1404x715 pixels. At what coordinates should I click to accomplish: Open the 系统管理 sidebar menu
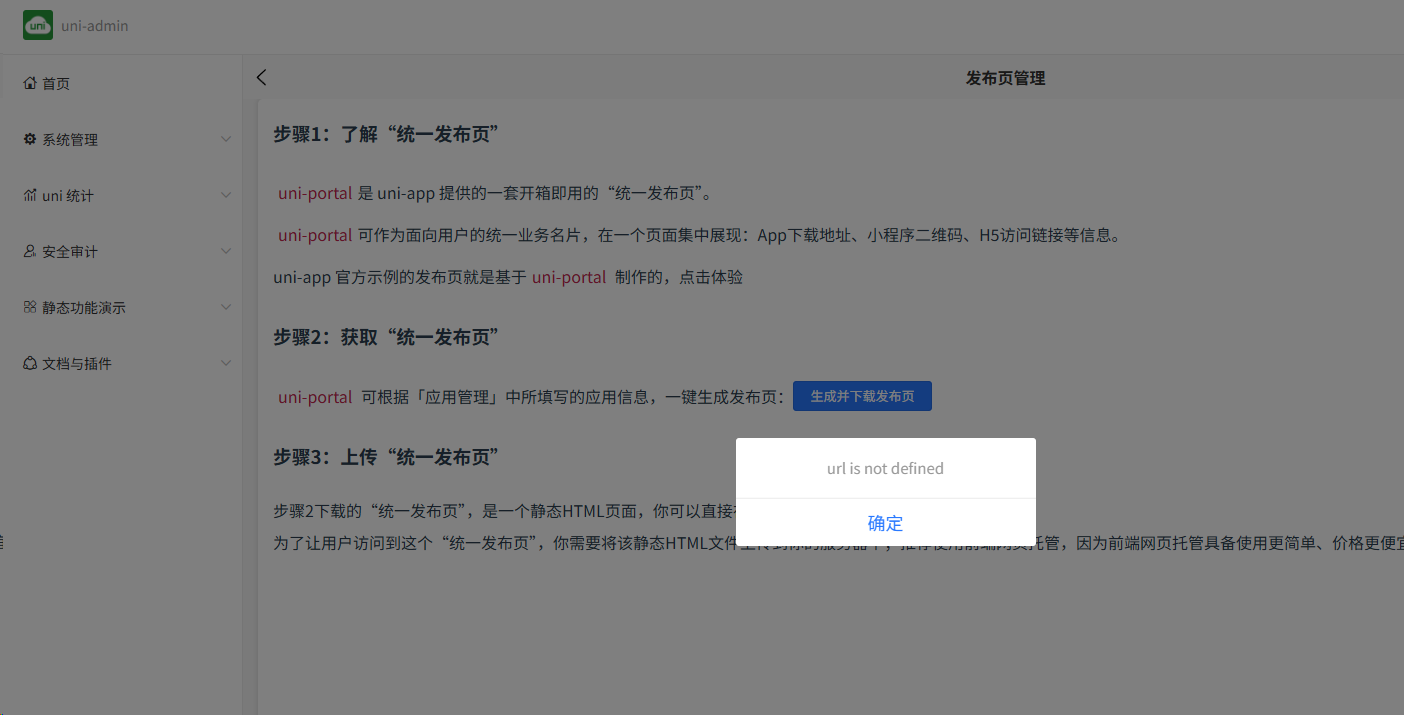click(x=121, y=139)
